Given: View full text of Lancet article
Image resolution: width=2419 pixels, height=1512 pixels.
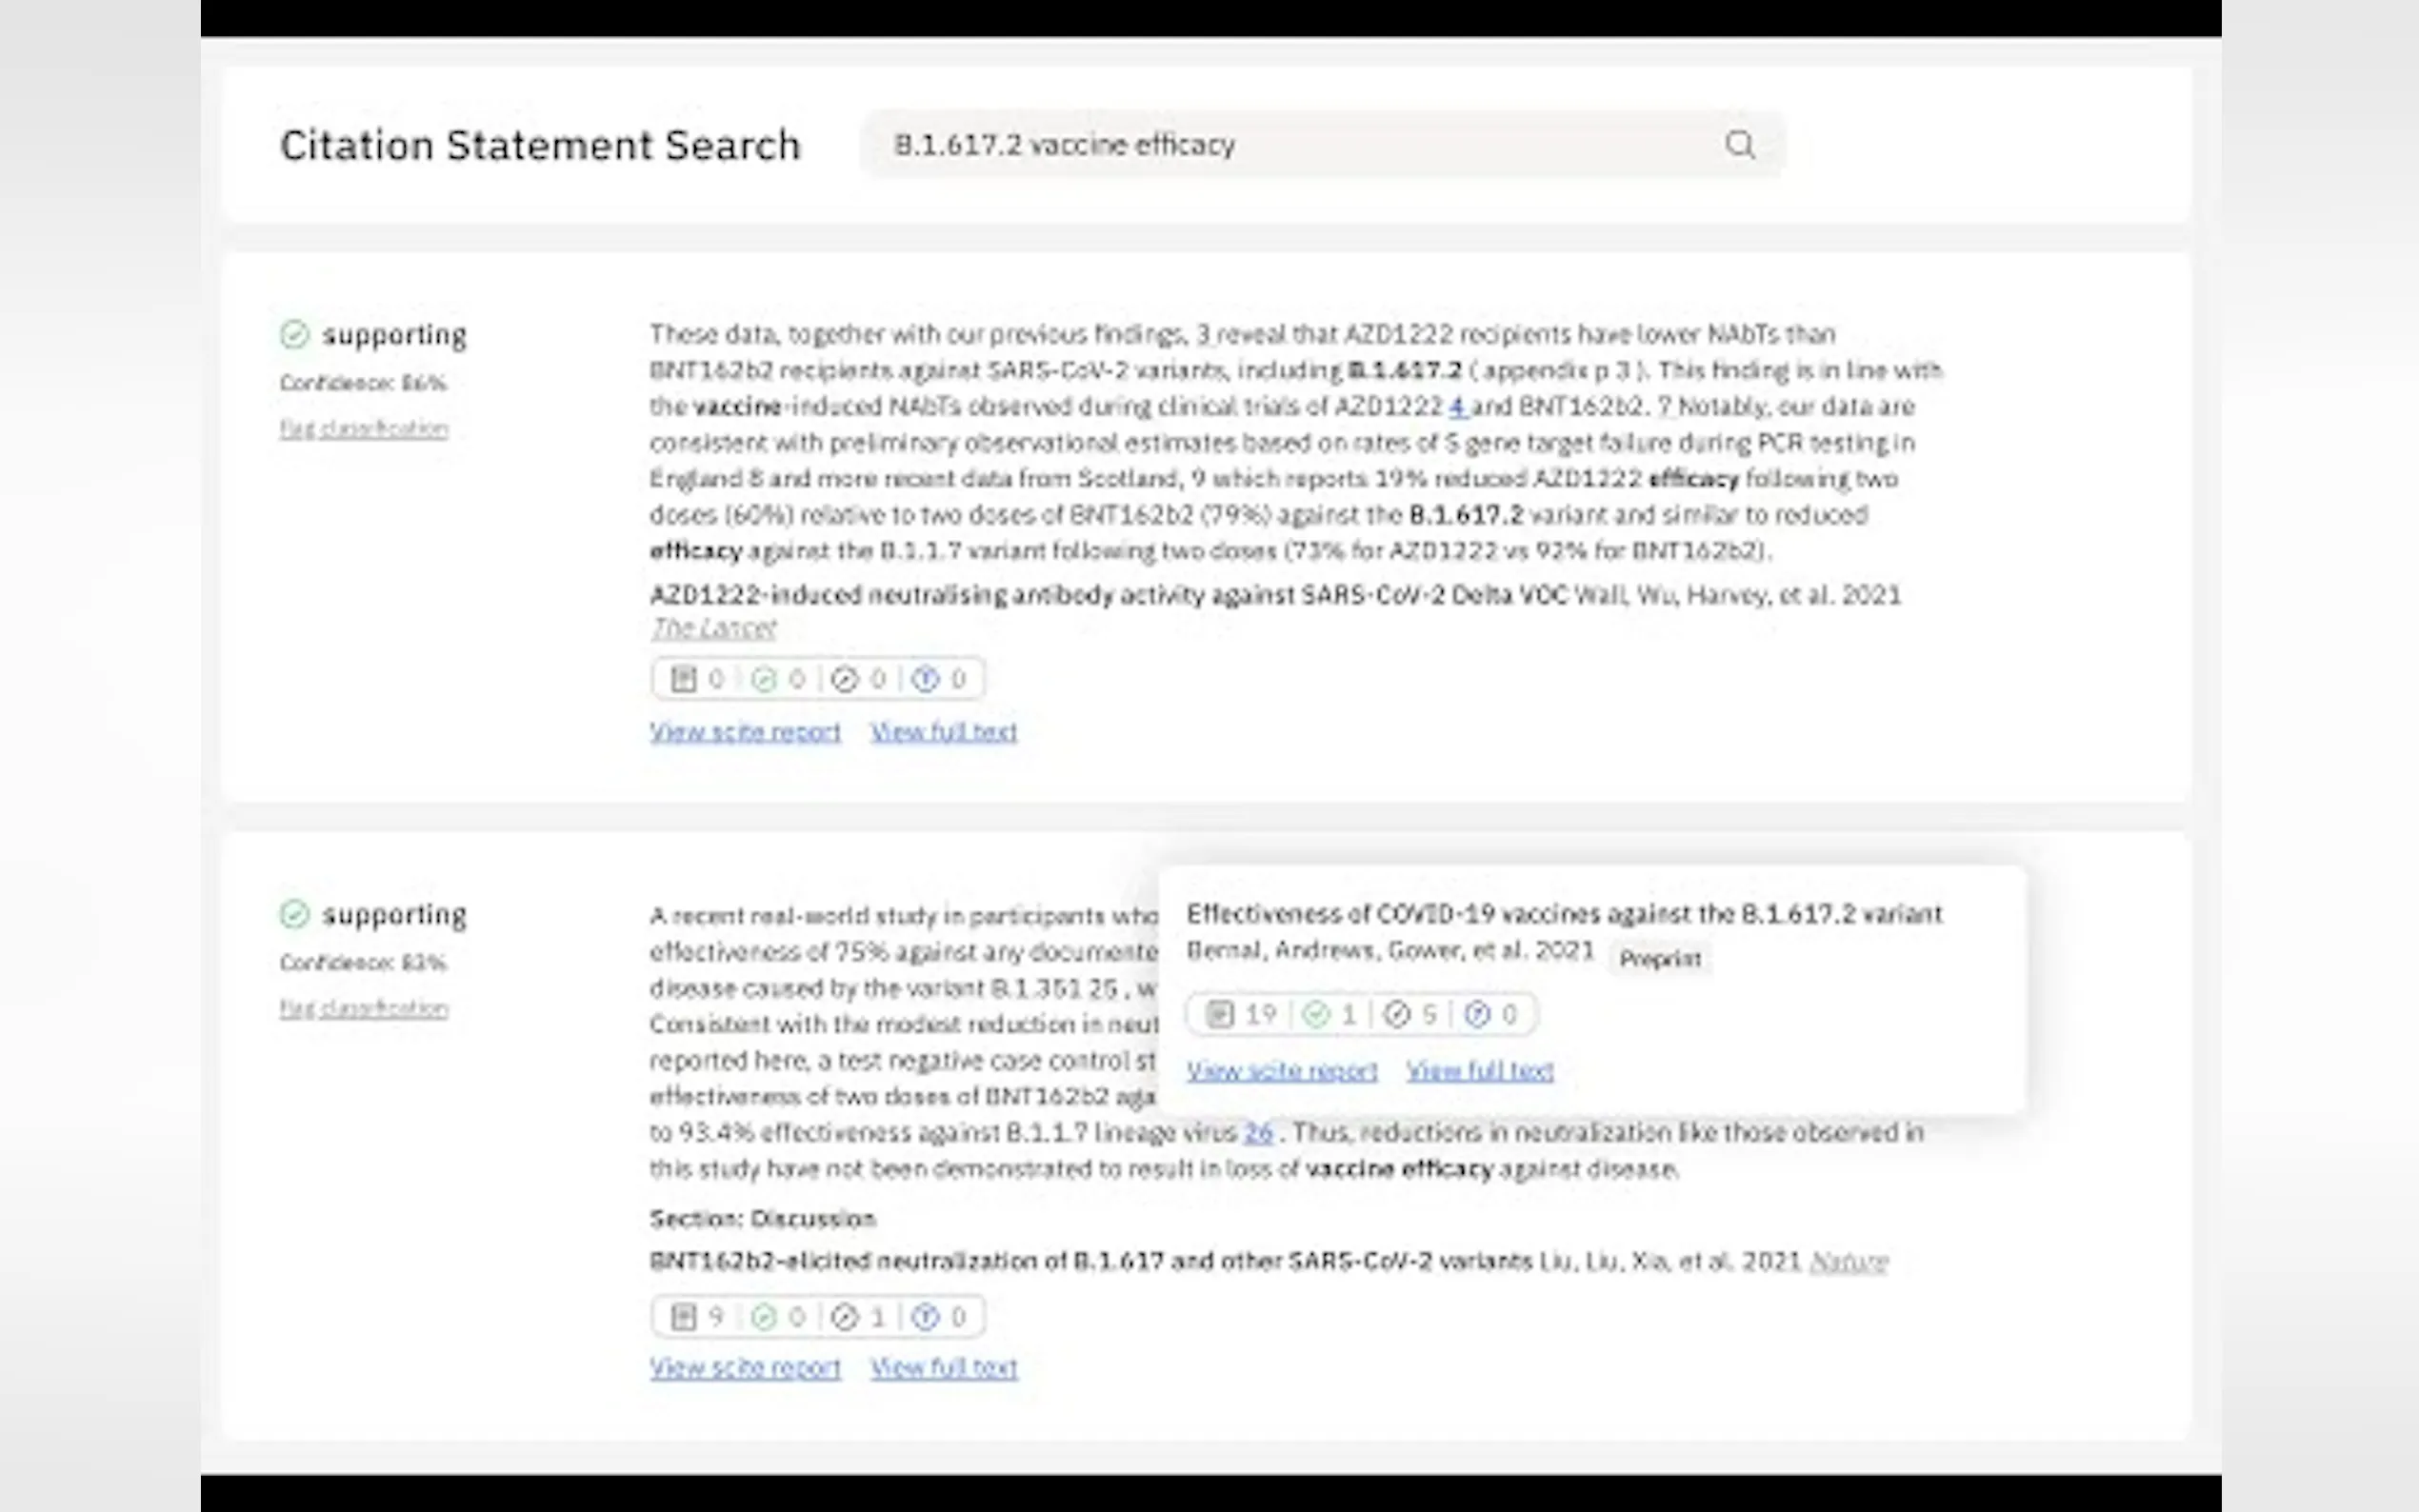Looking at the screenshot, I should (943, 732).
